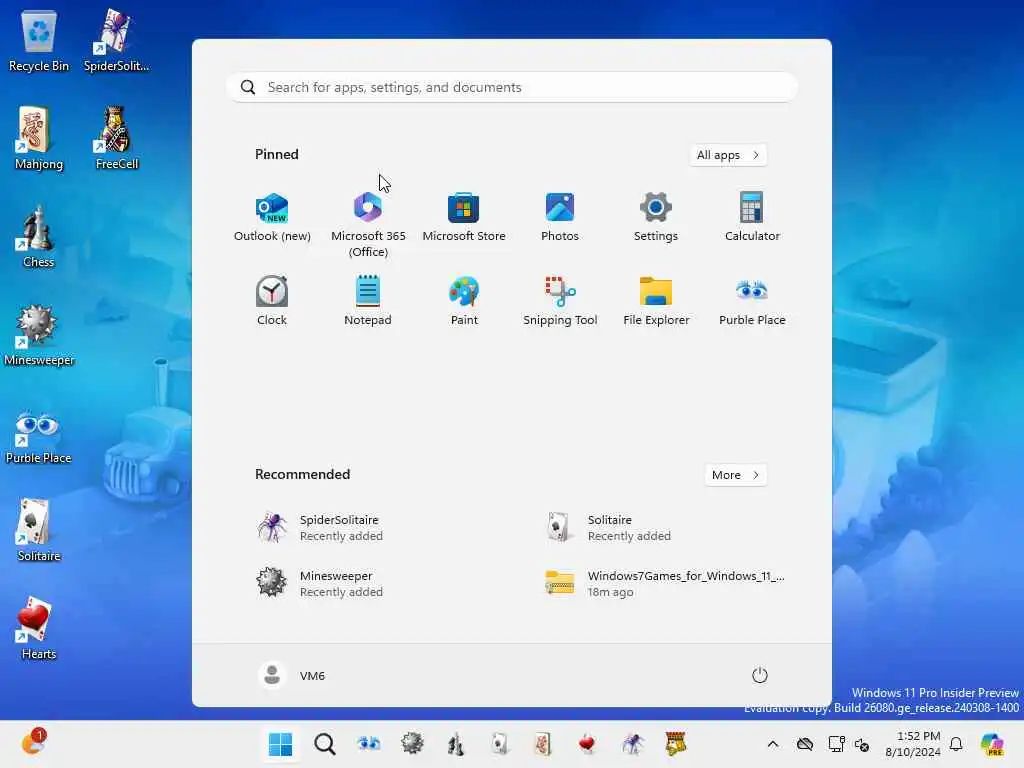Show All apps list
1024x768 pixels.
[x=728, y=155]
